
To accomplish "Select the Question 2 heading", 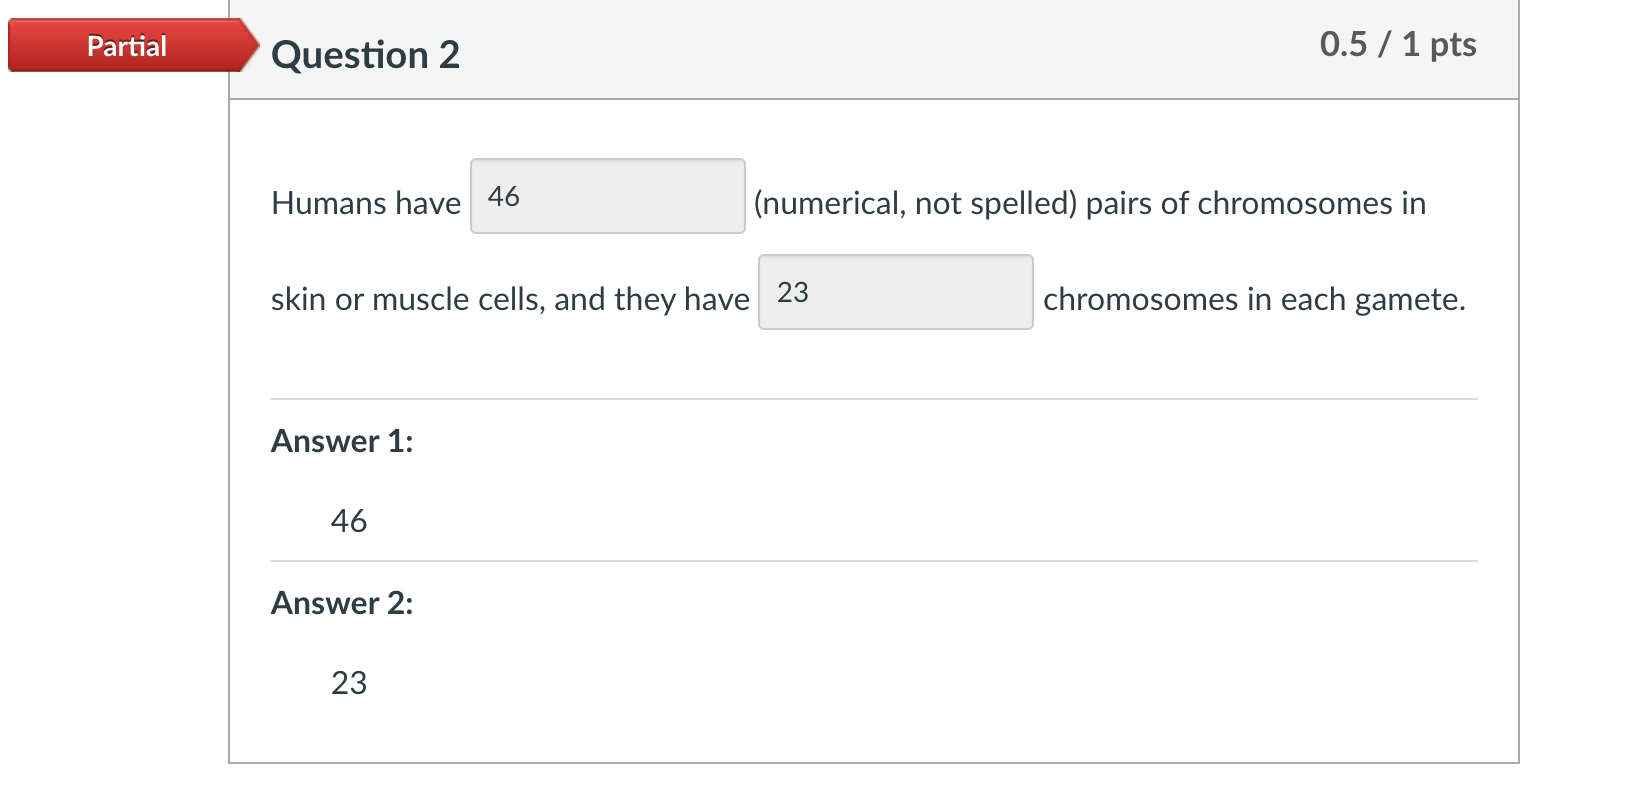I will [x=365, y=54].
